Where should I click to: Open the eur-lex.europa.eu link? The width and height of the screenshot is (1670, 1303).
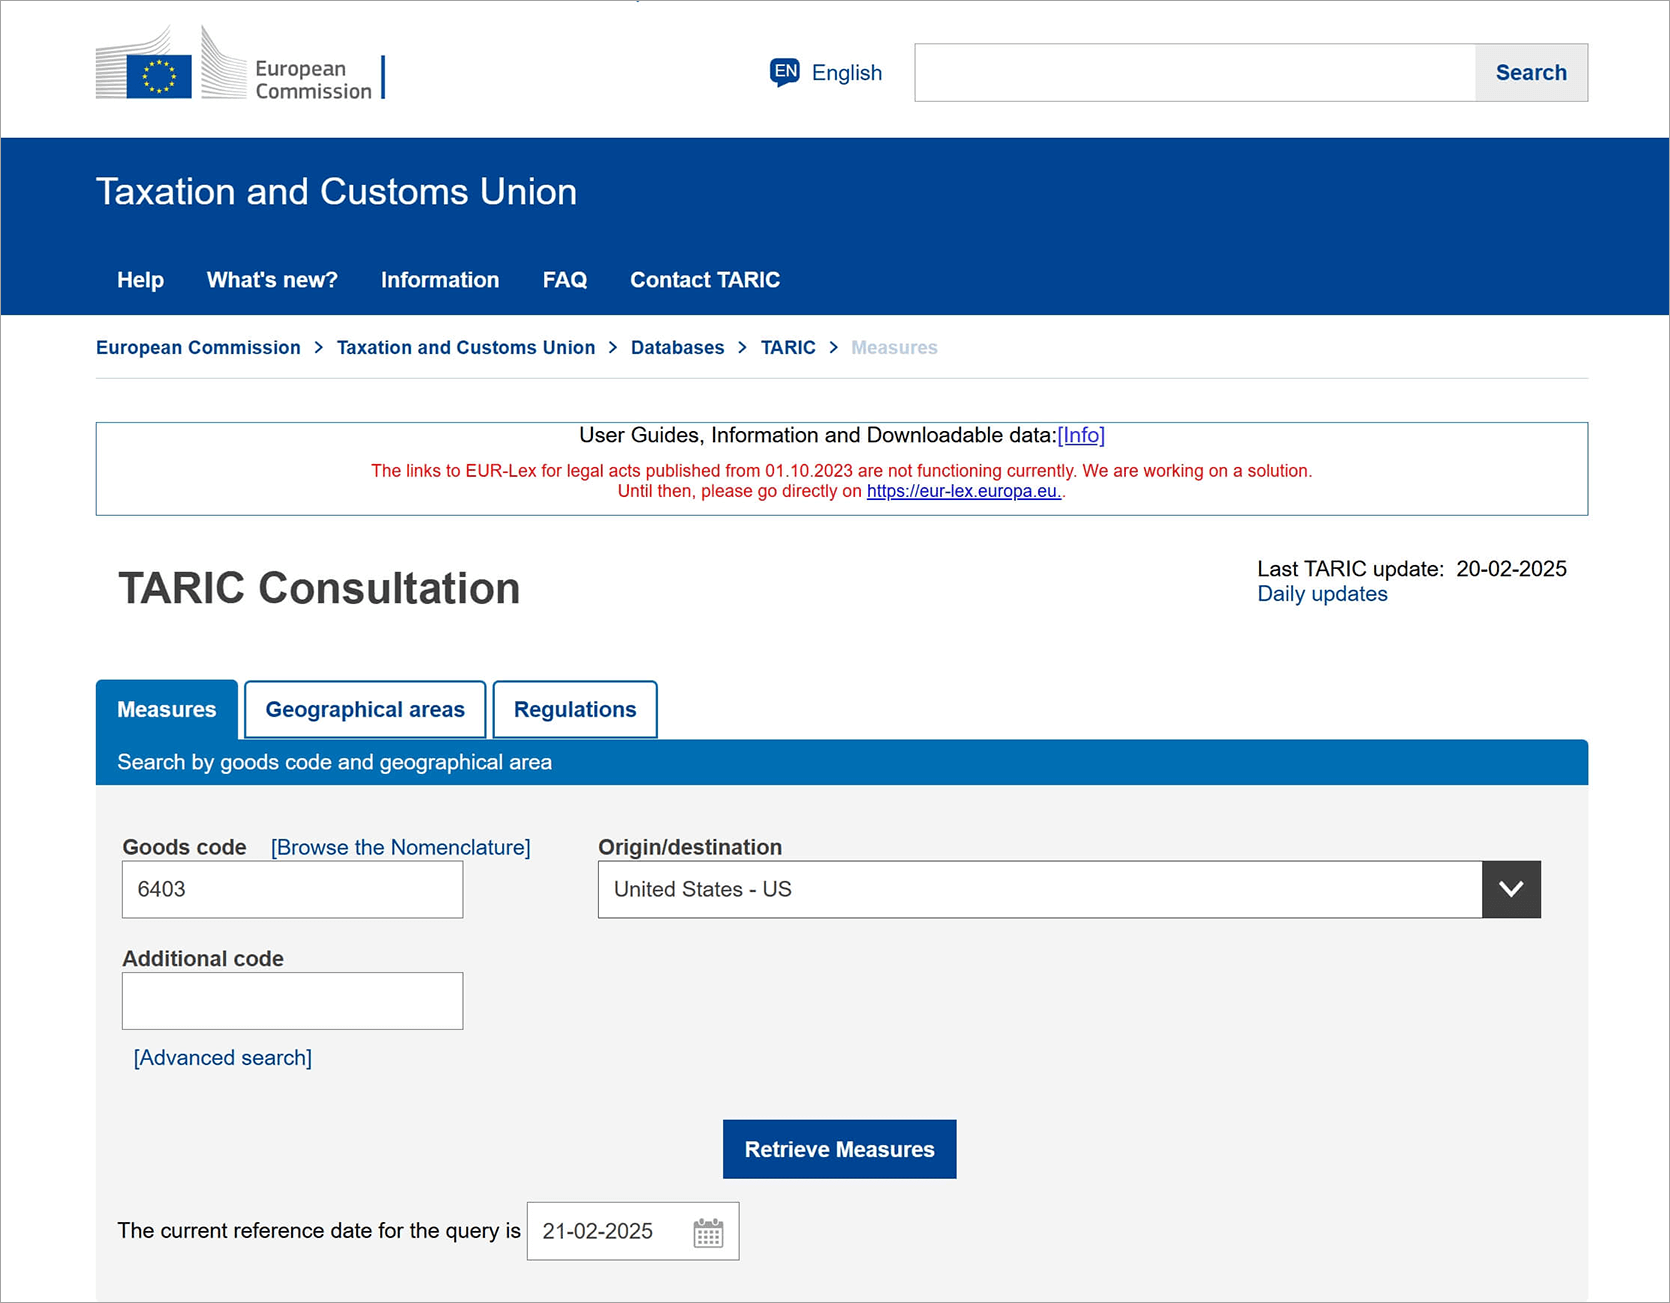click(x=963, y=491)
